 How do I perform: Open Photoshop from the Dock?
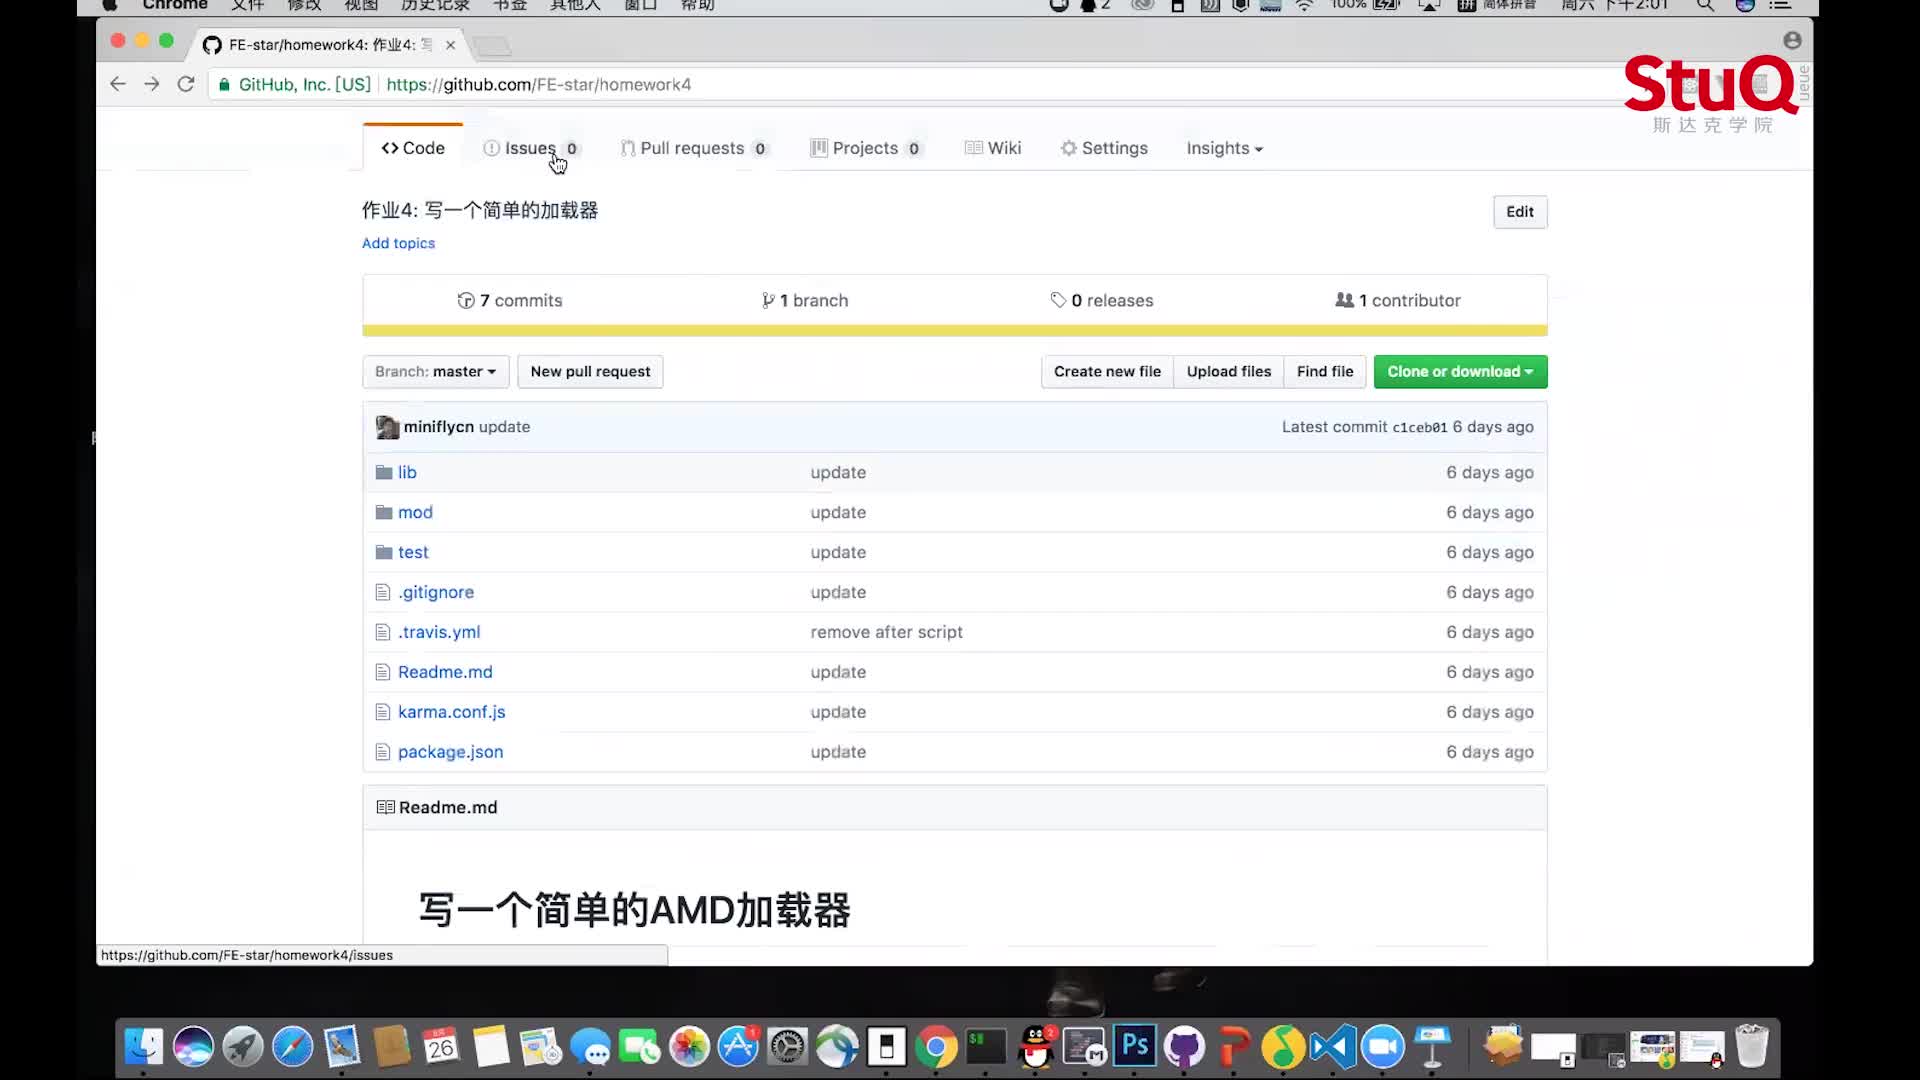(x=1134, y=1047)
